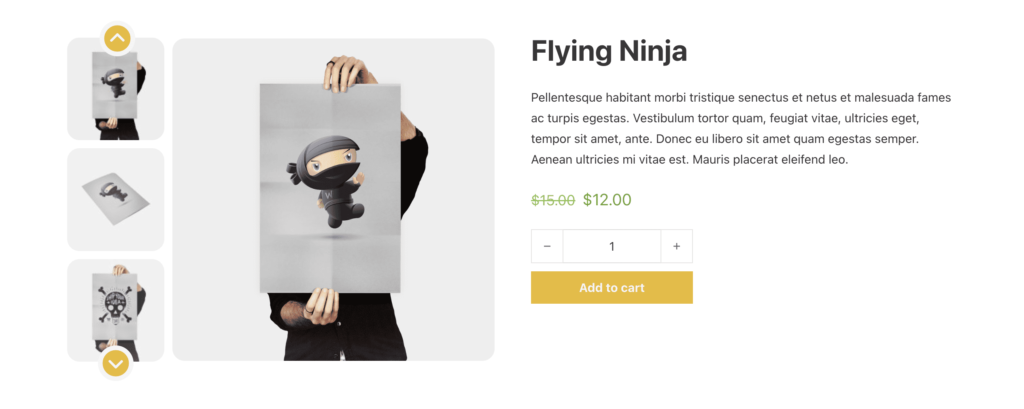Image resolution: width=1024 pixels, height=409 pixels.
Task: Click the $12.00 sale price
Action: [607, 199]
